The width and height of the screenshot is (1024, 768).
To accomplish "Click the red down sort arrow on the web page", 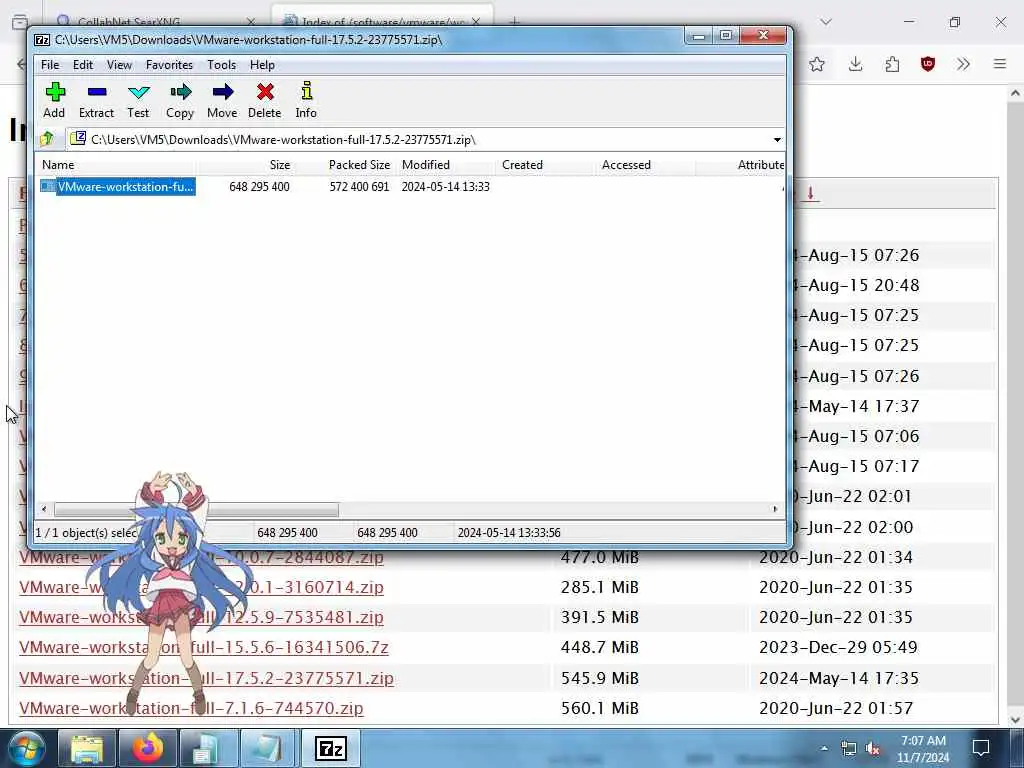I will pyautogui.click(x=810, y=193).
